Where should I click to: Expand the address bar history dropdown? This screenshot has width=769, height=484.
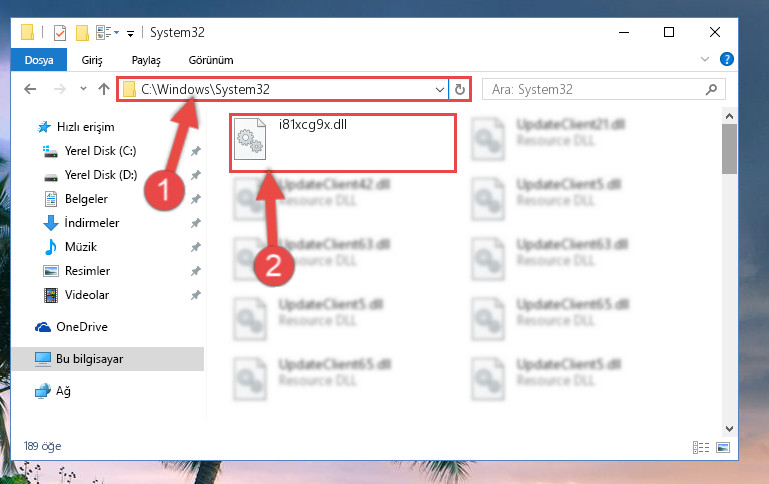[439, 90]
